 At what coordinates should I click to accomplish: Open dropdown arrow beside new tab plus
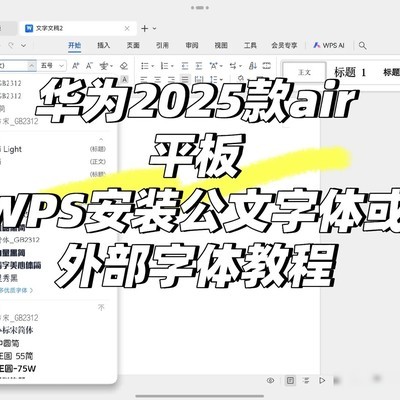pyautogui.click(x=154, y=29)
